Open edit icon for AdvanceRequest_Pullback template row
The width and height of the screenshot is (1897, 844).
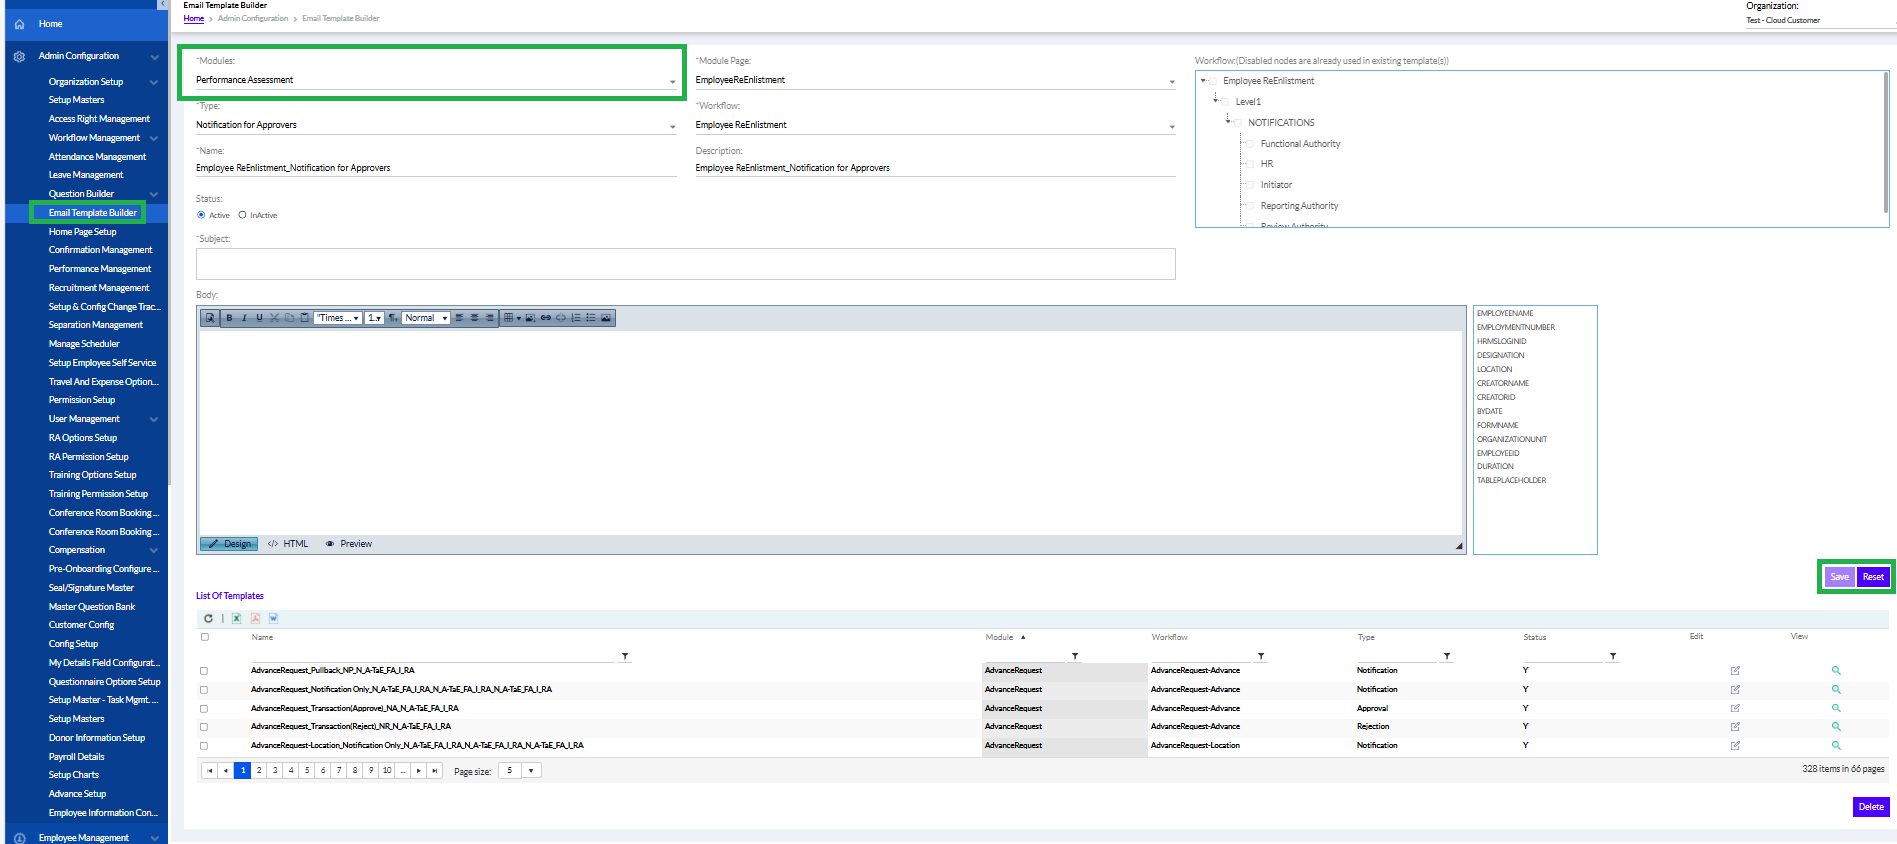tap(1735, 671)
